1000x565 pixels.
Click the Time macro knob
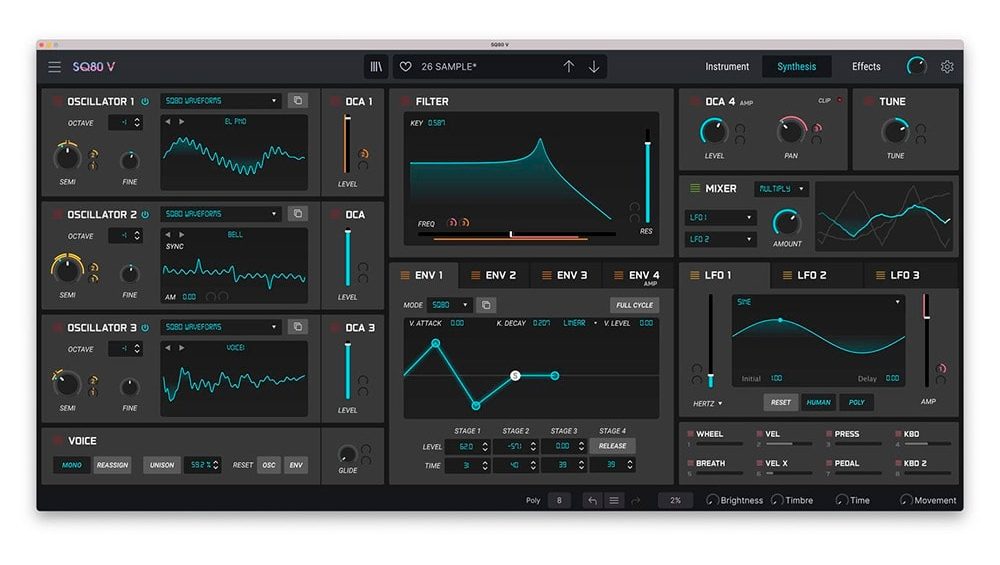(x=841, y=500)
